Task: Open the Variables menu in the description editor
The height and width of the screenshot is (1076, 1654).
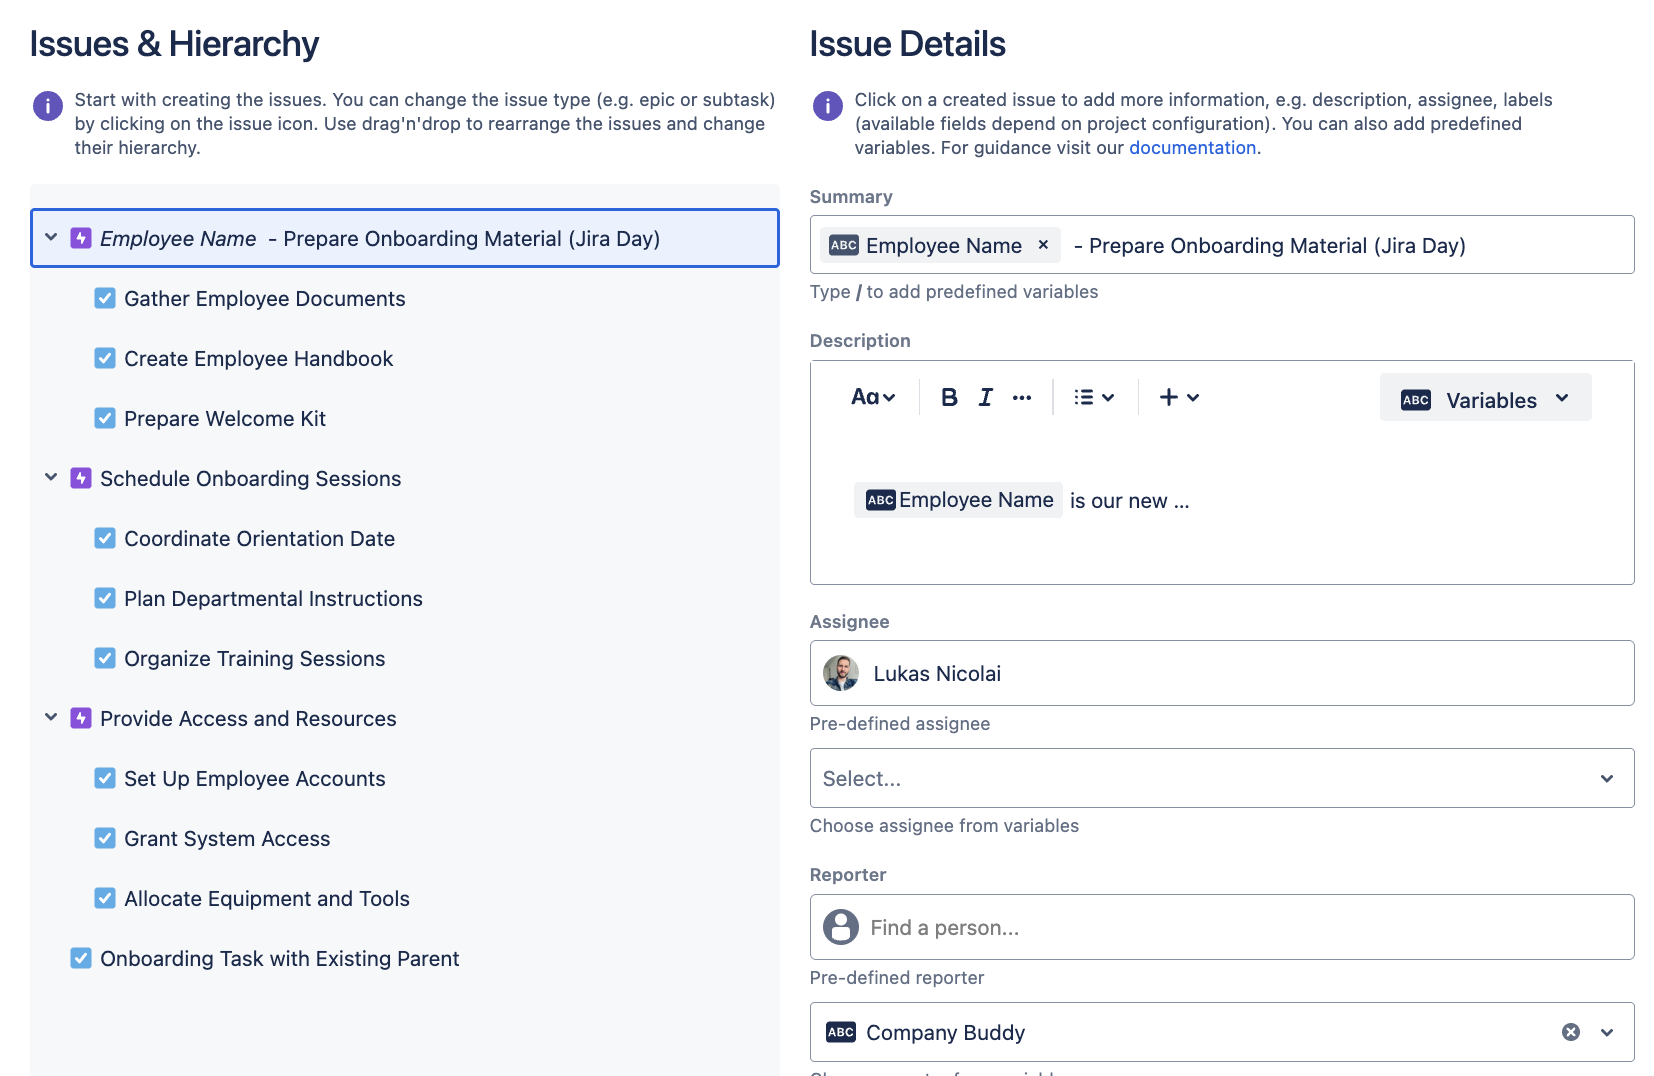Action: point(1485,397)
